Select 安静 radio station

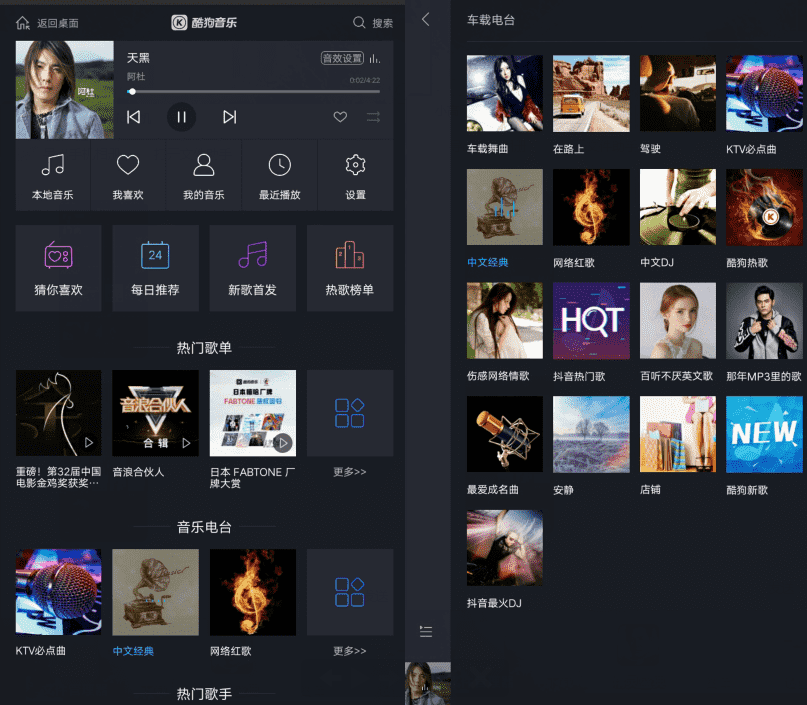(591, 434)
